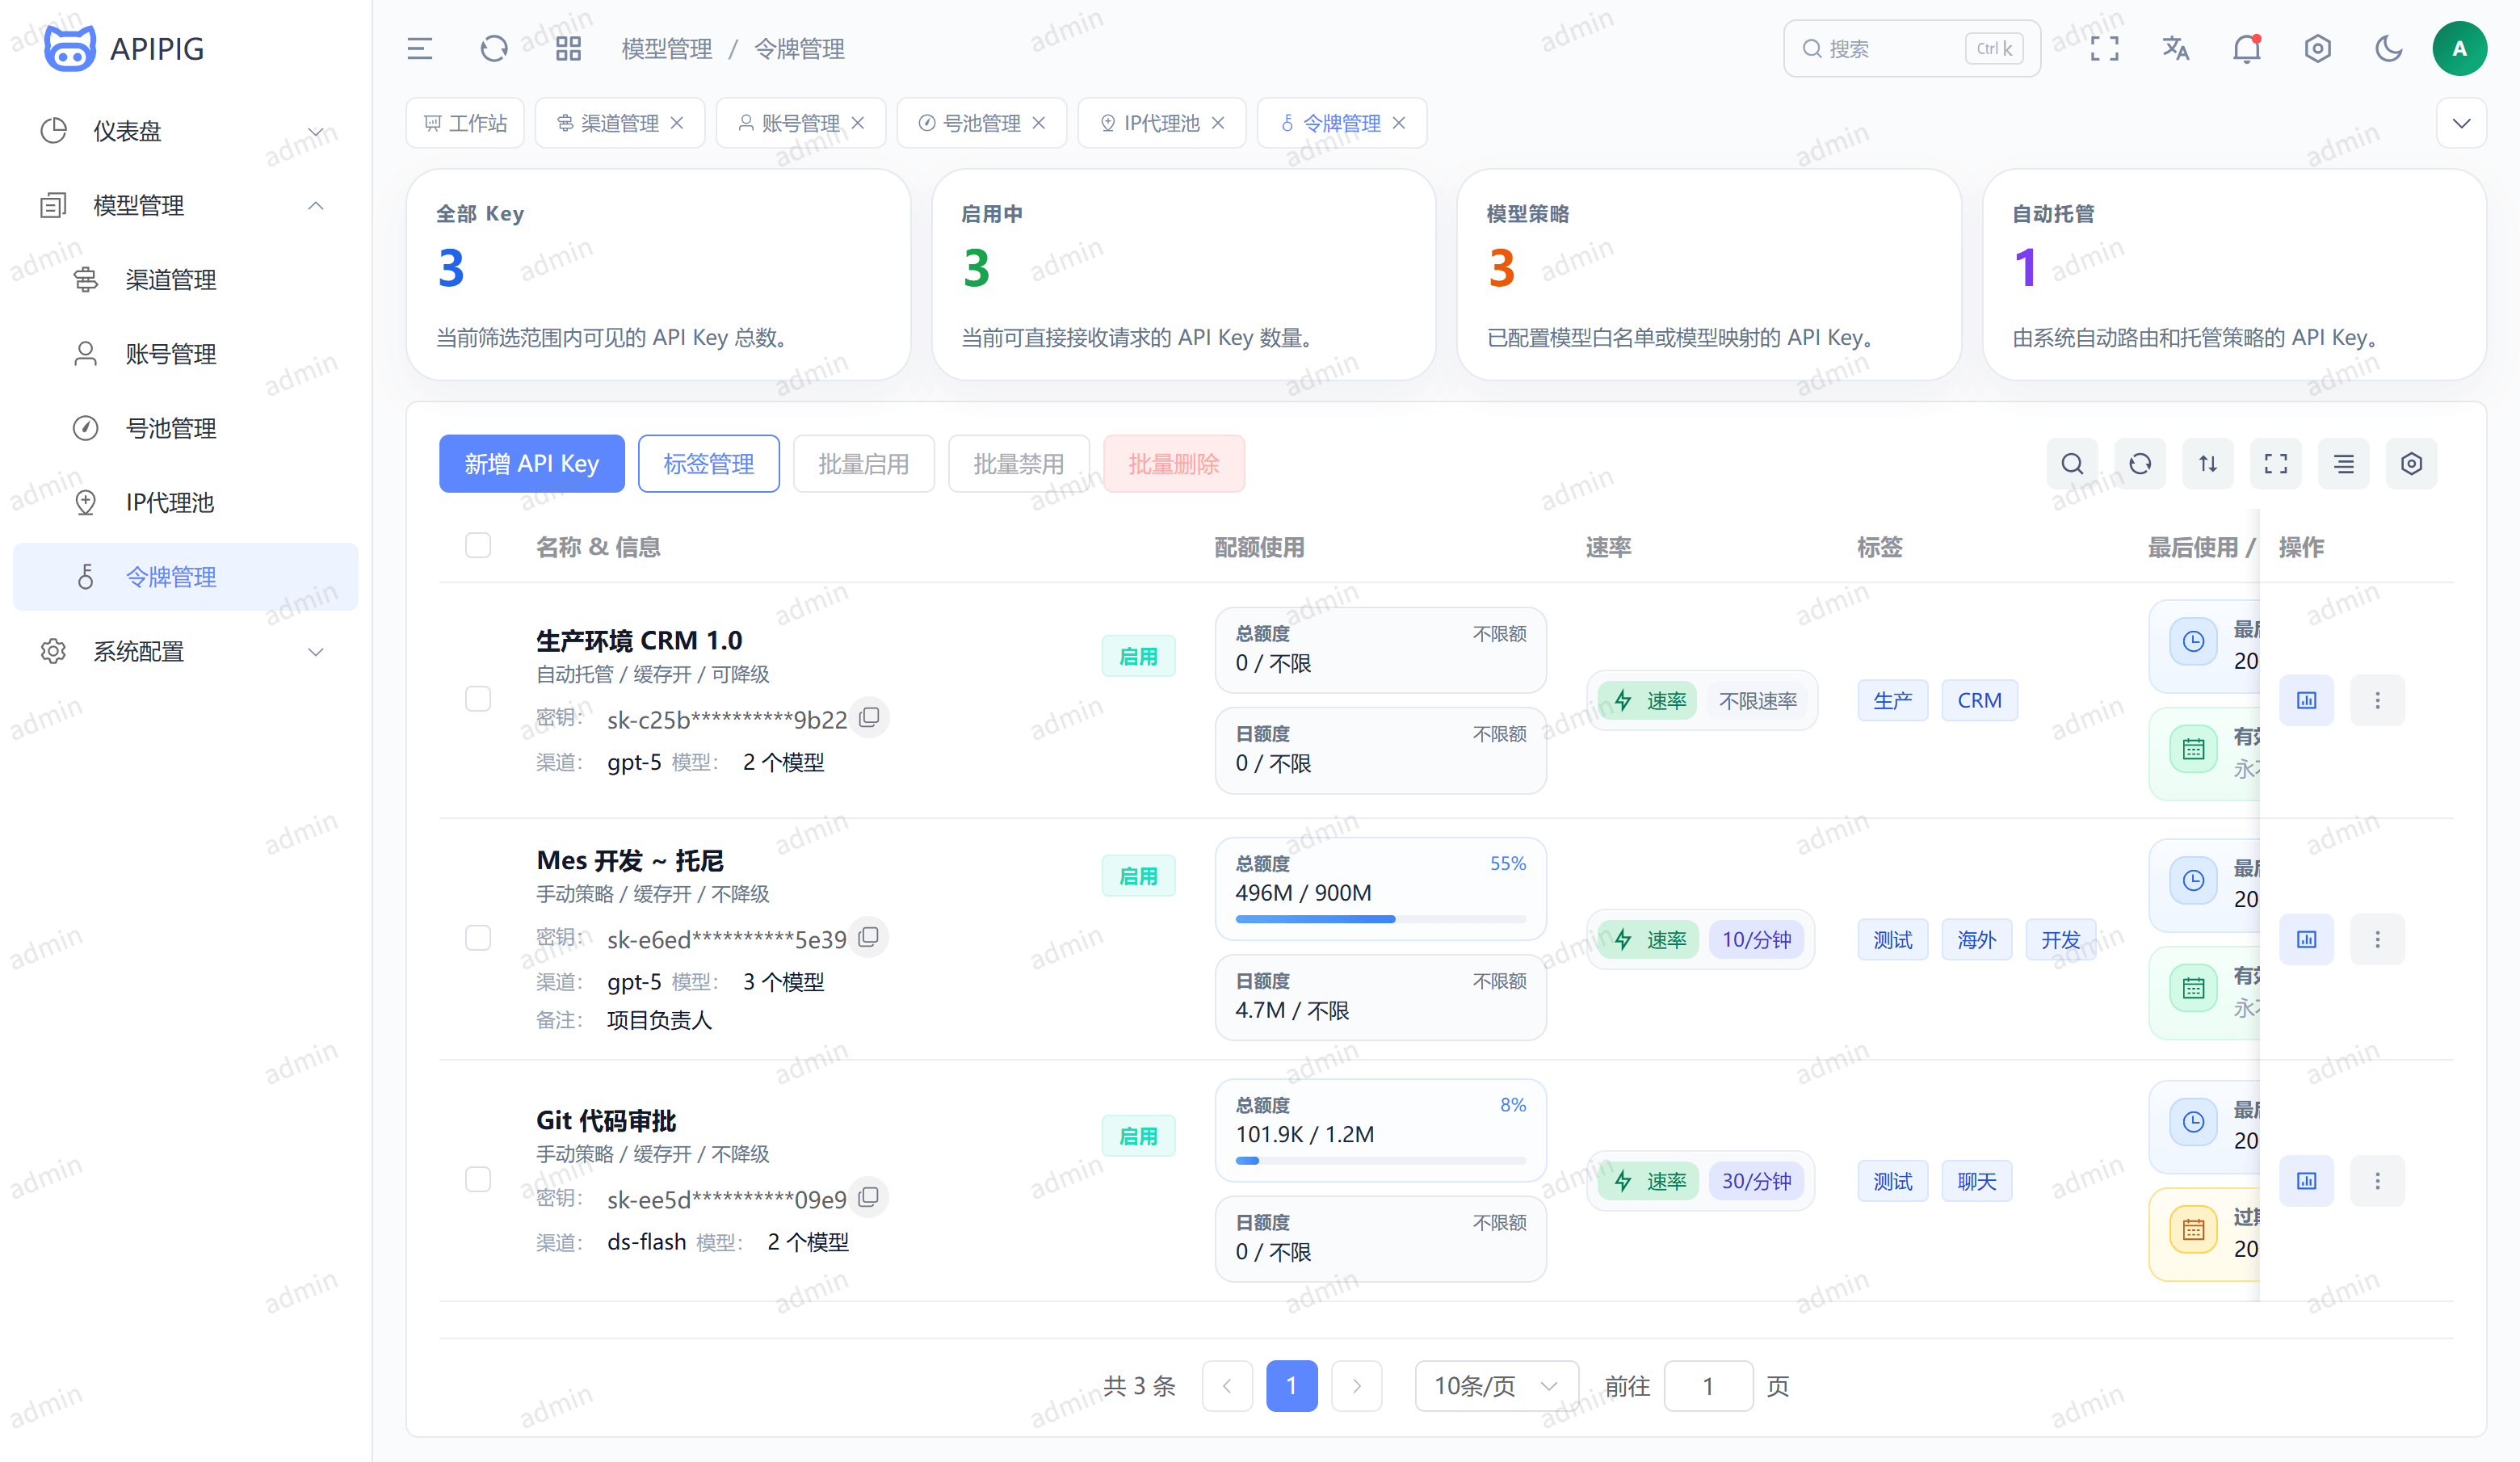Click the 新增 API Key button
The width and height of the screenshot is (2520, 1462).
pos(532,464)
